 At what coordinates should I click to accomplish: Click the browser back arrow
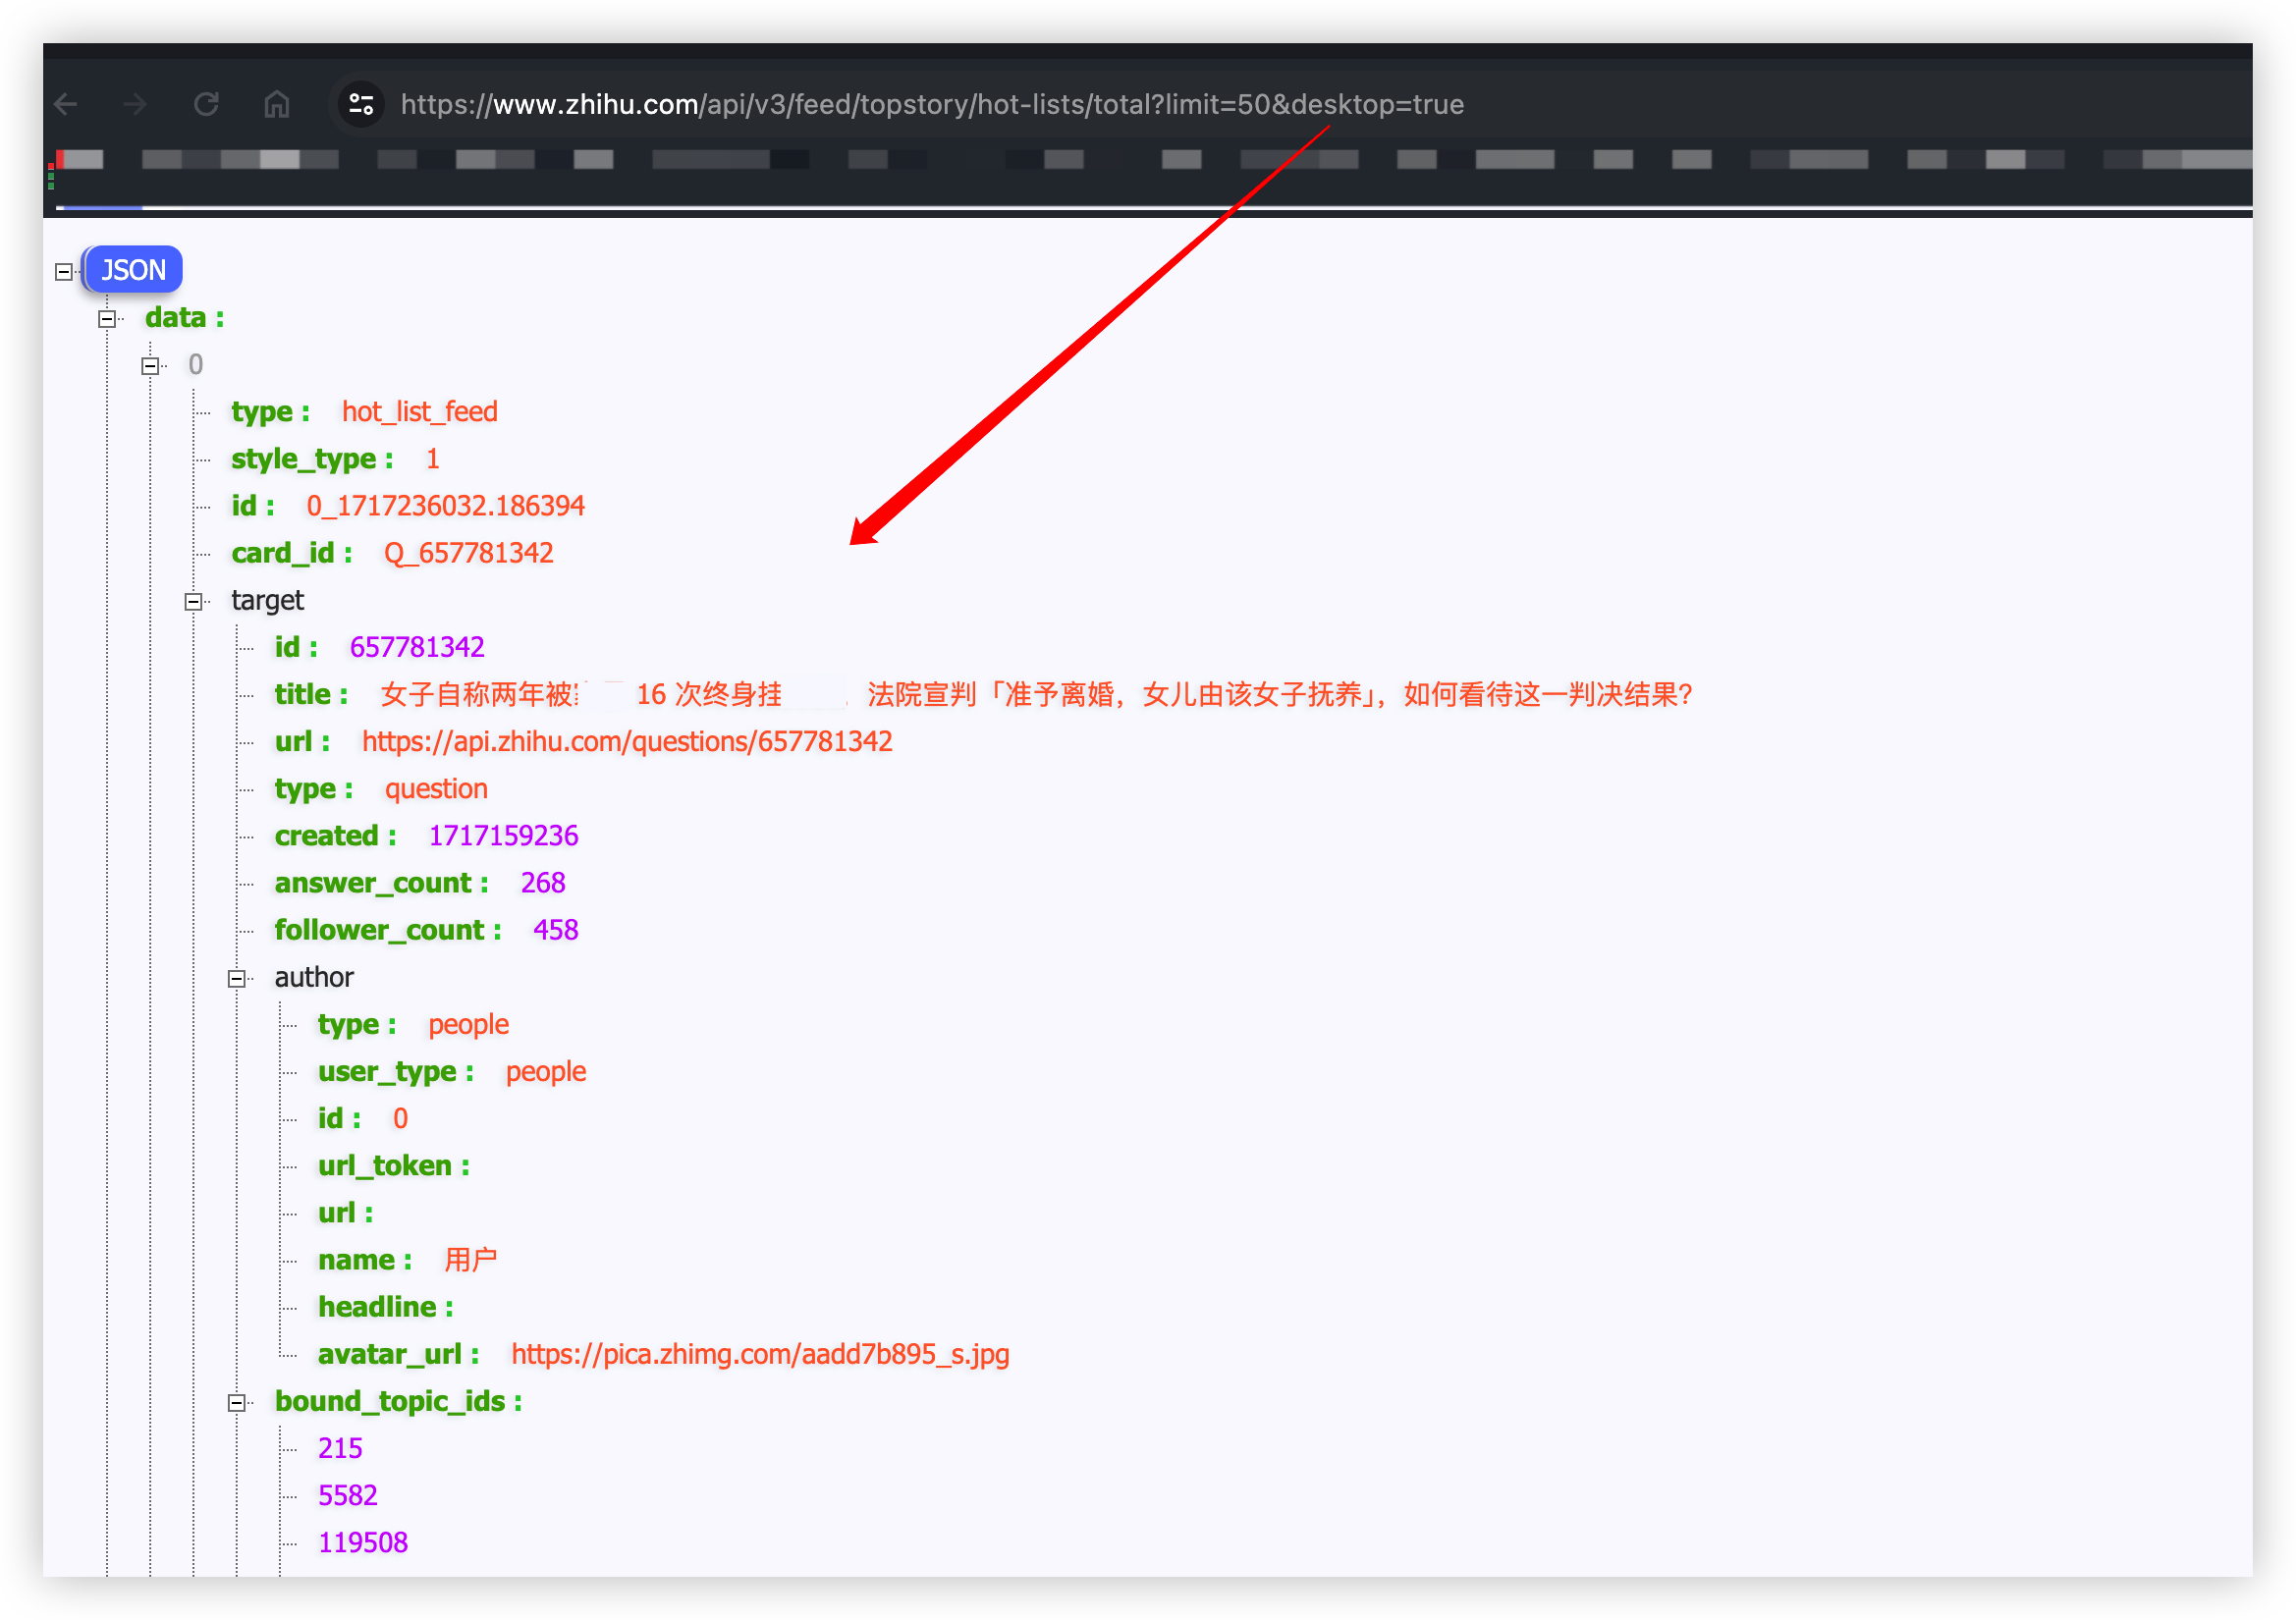66,104
